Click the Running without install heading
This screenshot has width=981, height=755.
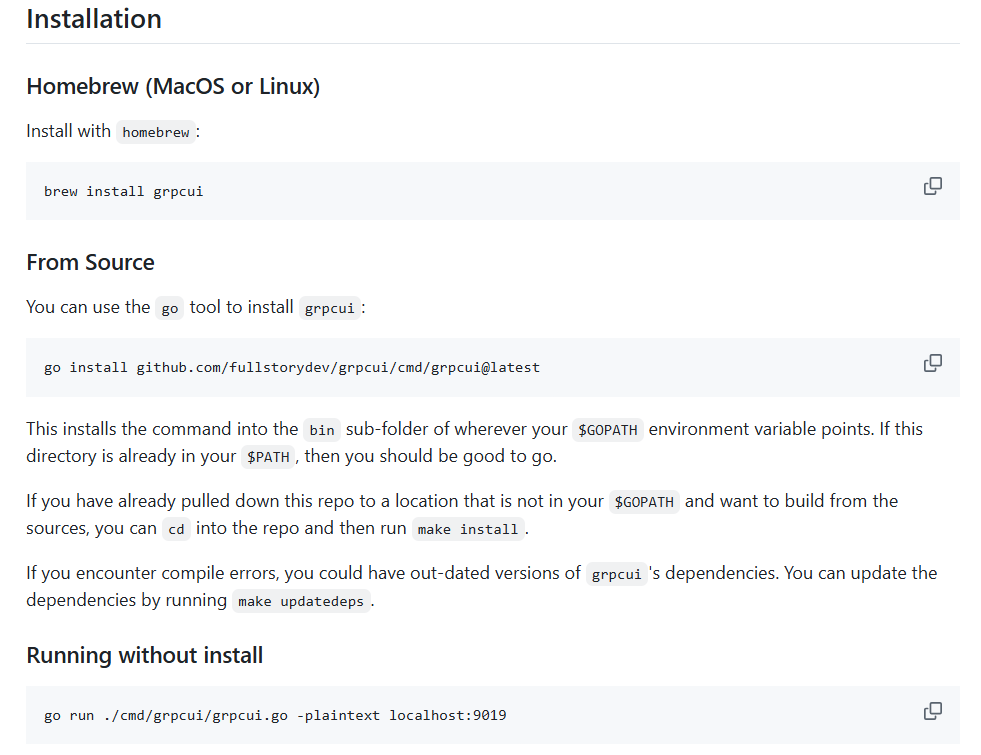pos(145,655)
